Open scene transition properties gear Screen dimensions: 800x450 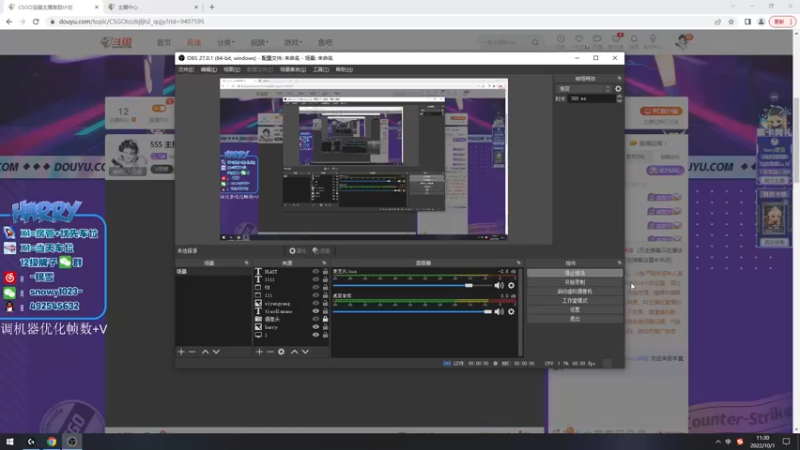(618, 89)
